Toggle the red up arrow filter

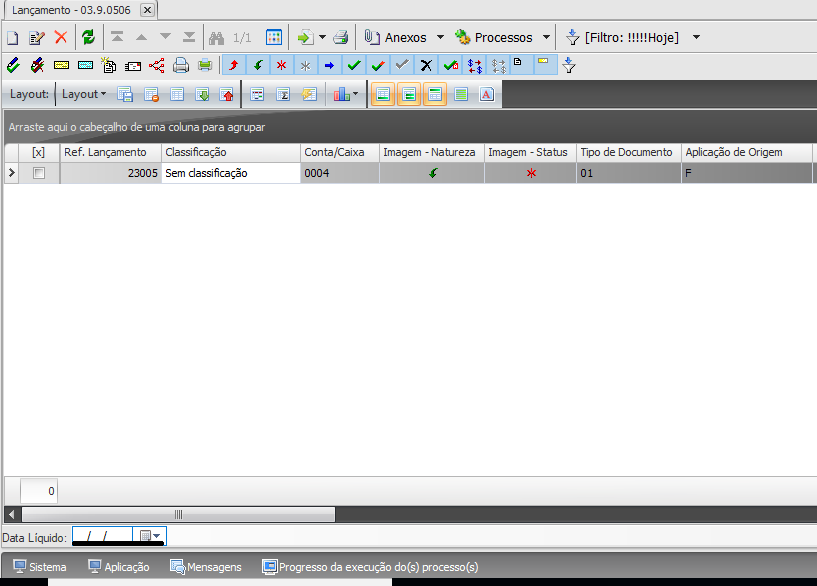234,66
